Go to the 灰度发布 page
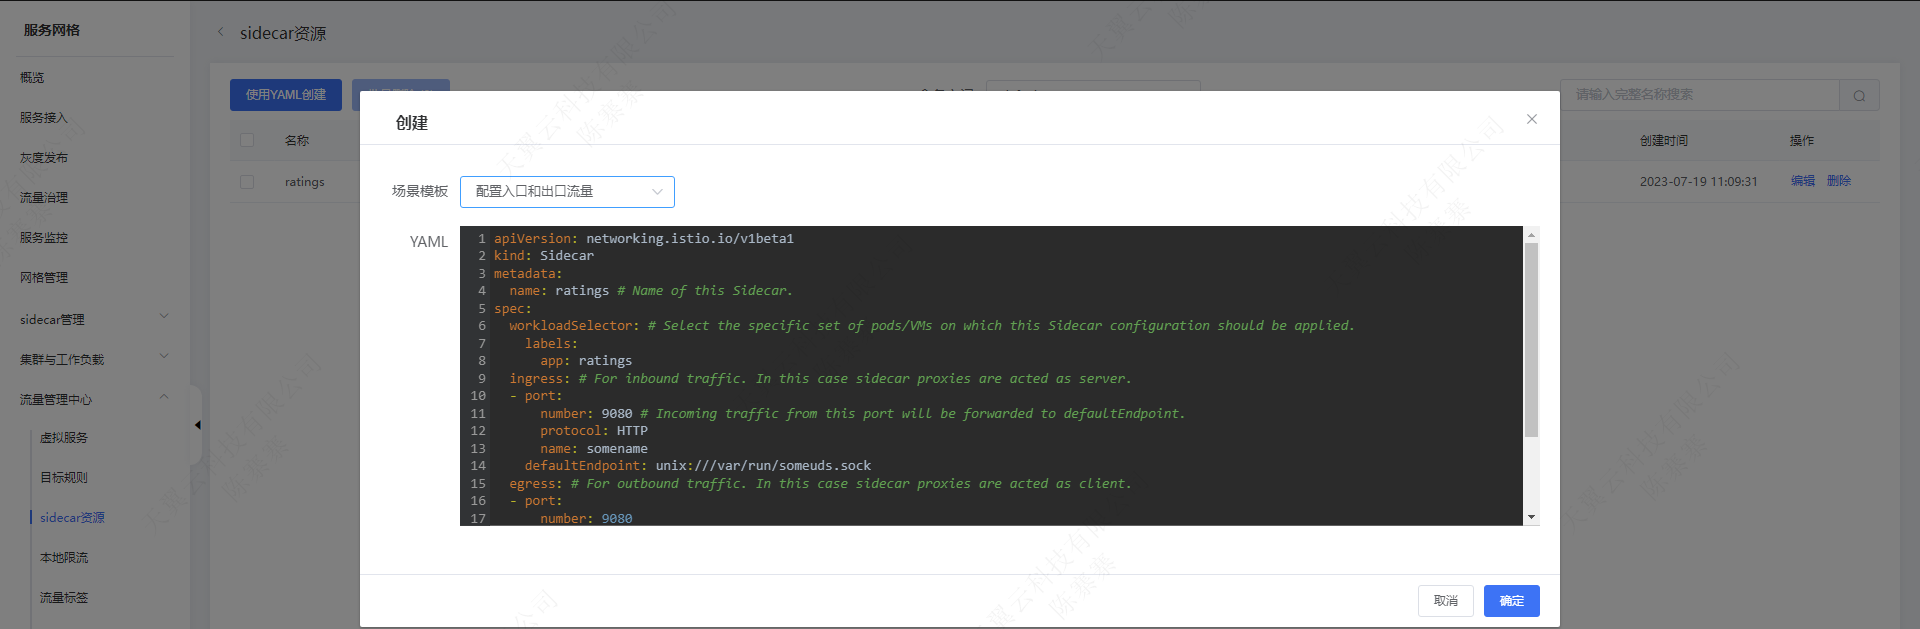This screenshot has height=629, width=1920. click(44, 158)
